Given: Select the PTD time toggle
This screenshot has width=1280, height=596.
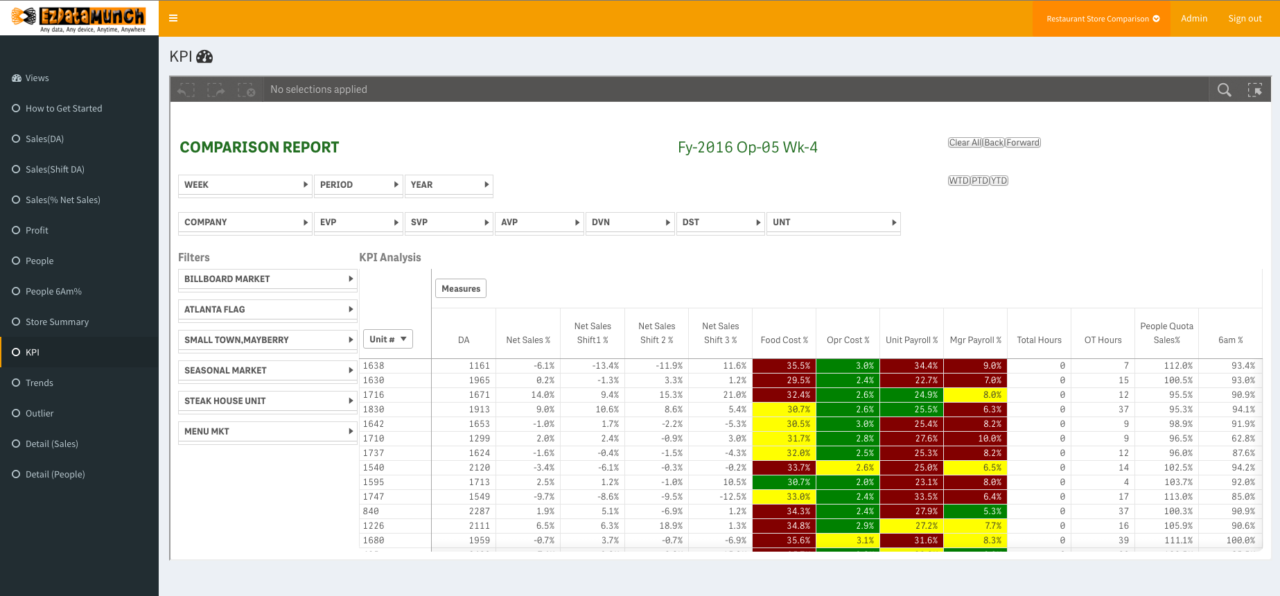Looking at the screenshot, I should (979, 180).
